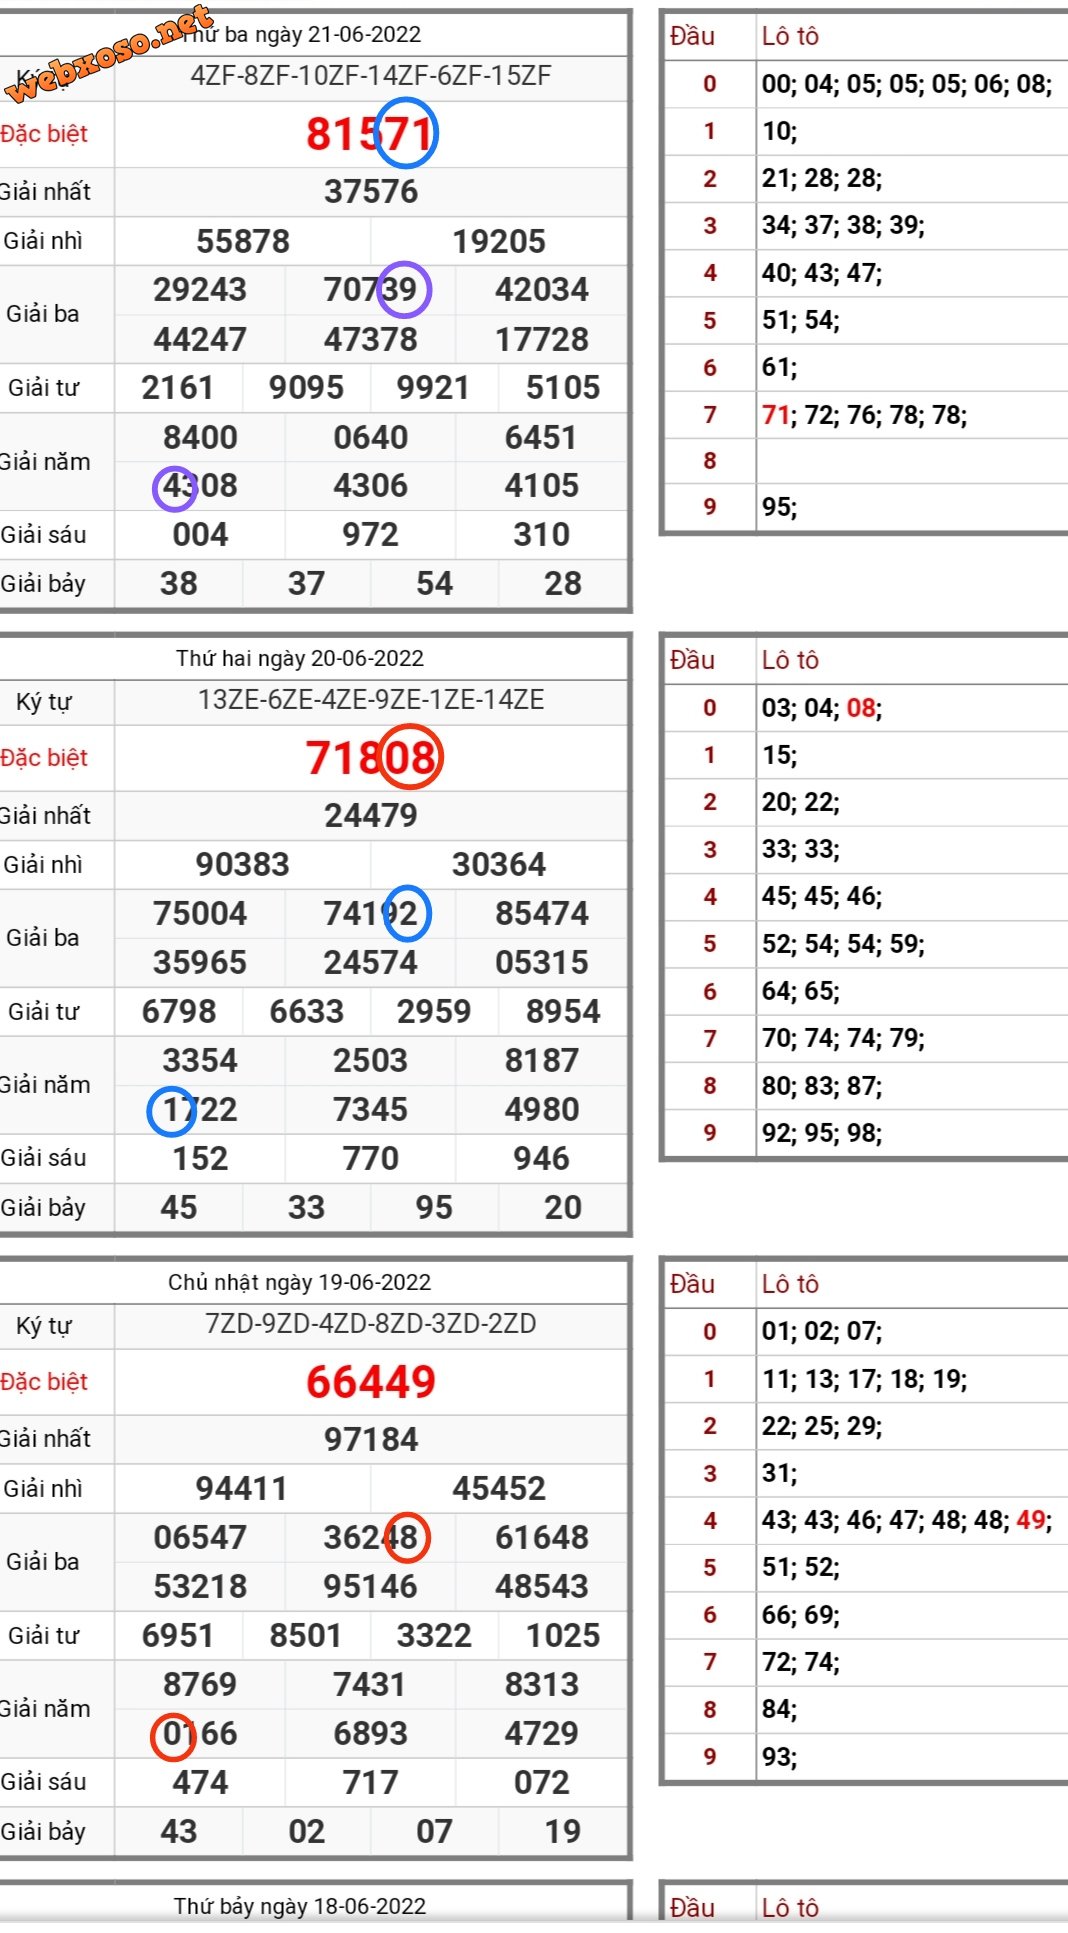Click fifth prize number 4729

click(542, 1733)
